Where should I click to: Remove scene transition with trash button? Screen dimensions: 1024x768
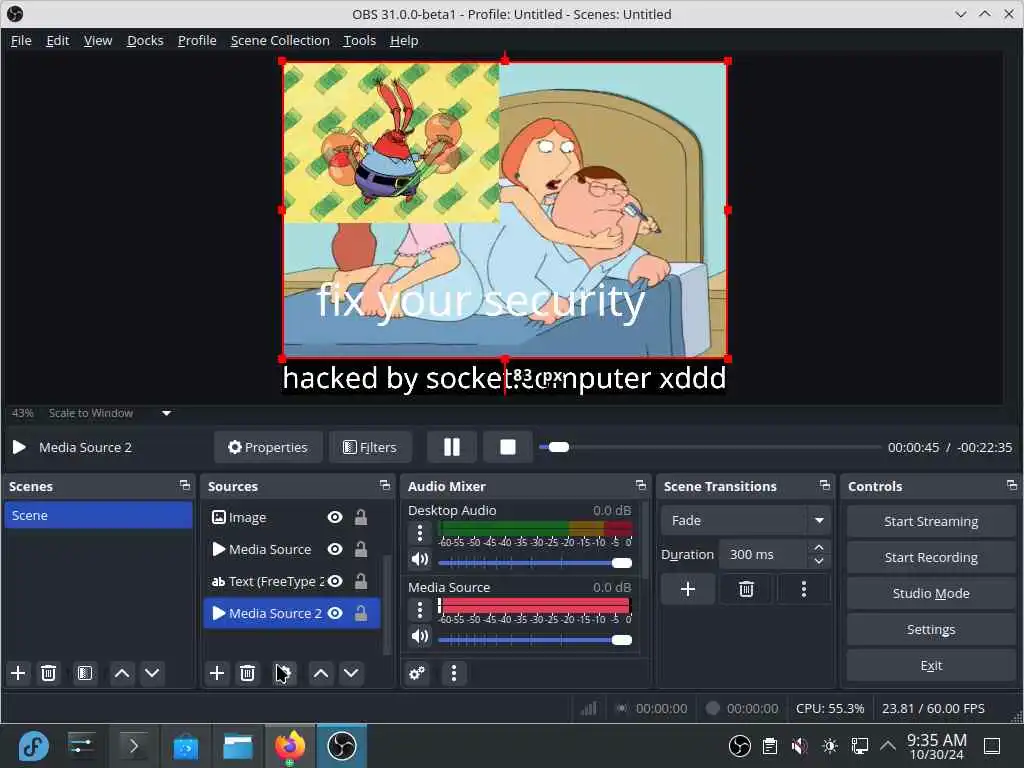(746, 589)
